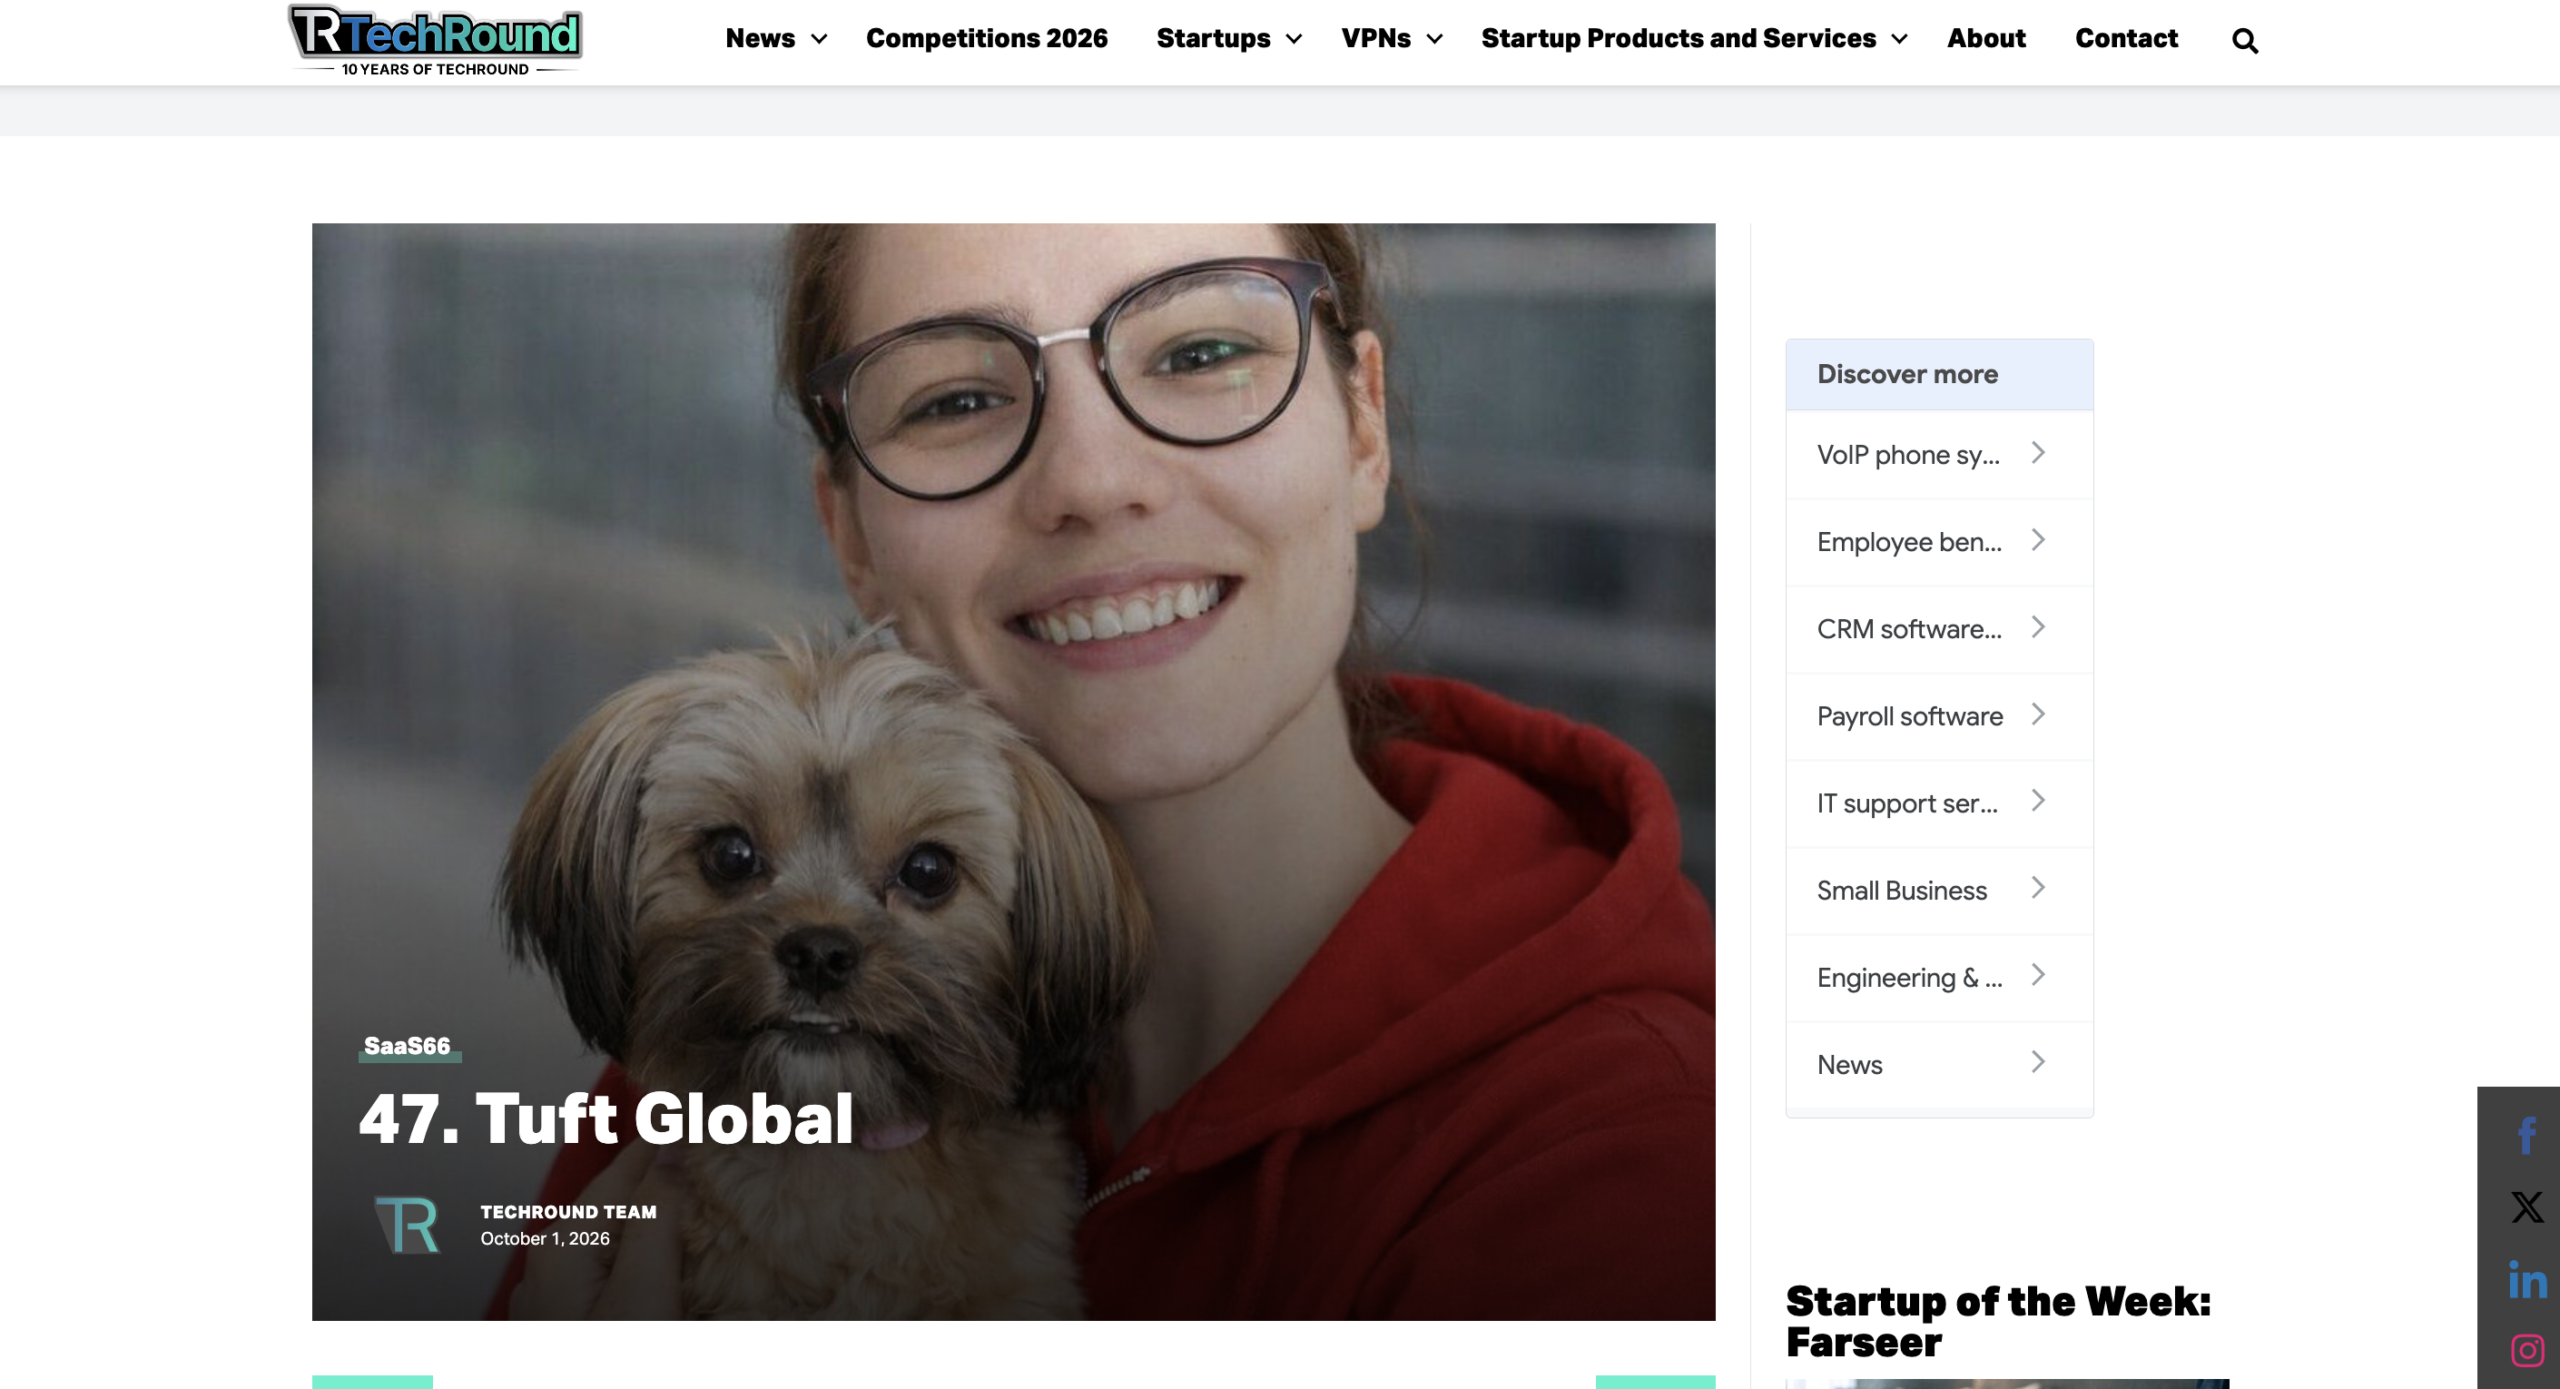
Task: Click the arrow beside sidebar News item
Action: pos(2038,1062)
